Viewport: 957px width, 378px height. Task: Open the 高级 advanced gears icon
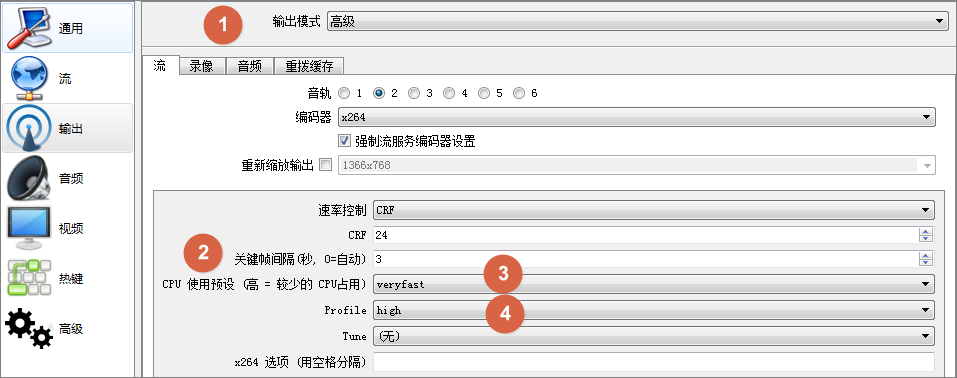[29, 329]
